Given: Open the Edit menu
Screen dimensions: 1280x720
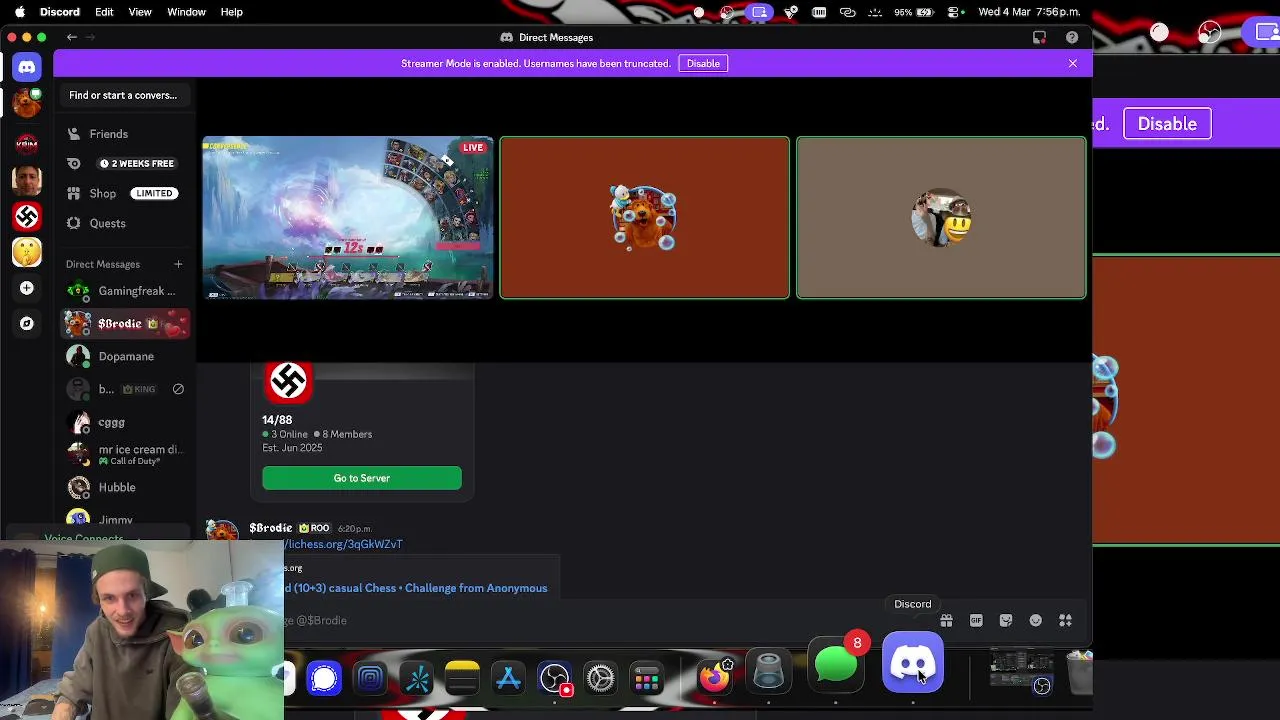Looking at the screenshot, I should (x=104, y=12).
